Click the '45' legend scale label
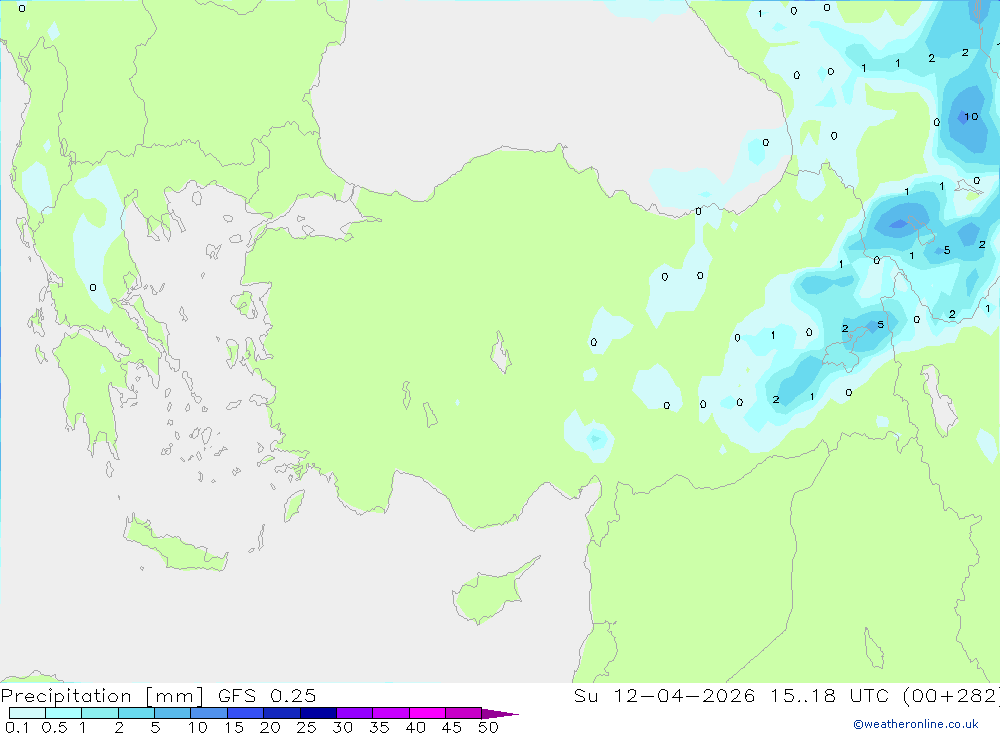Viewport: 1000px width, 733px height. pos(452,727)
